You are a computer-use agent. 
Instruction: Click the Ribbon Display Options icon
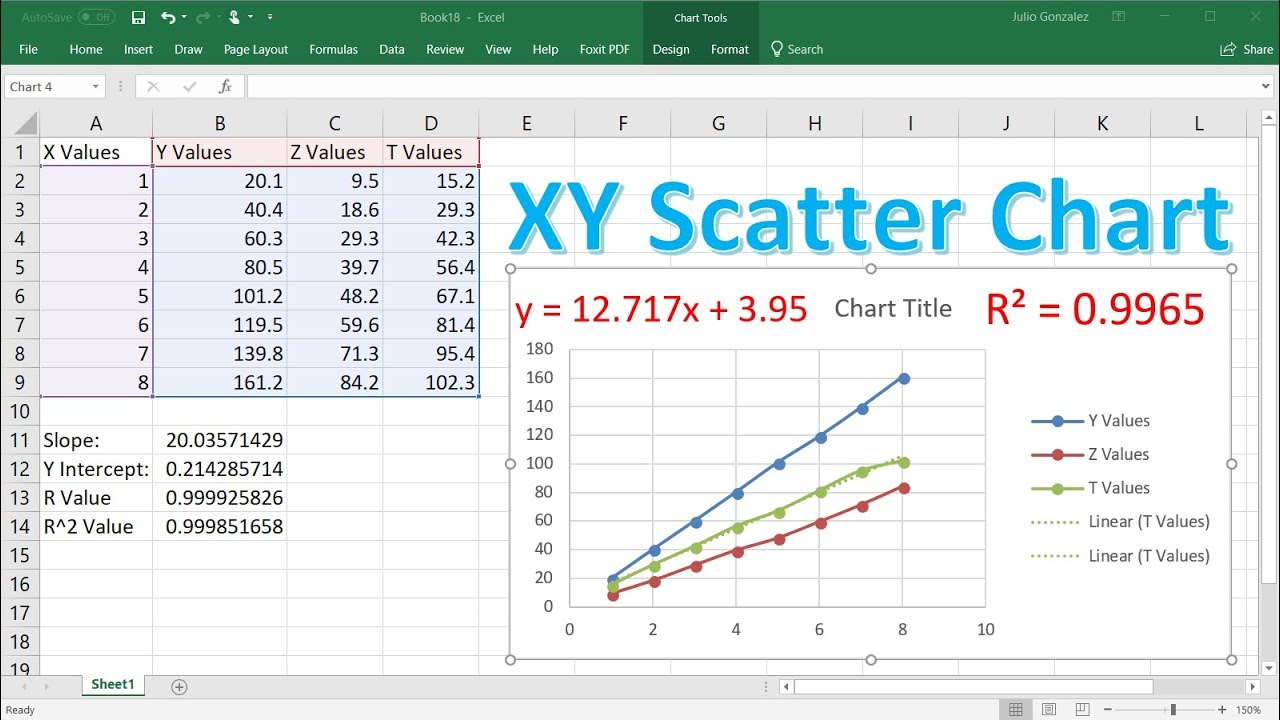[x=1119, y=17]
